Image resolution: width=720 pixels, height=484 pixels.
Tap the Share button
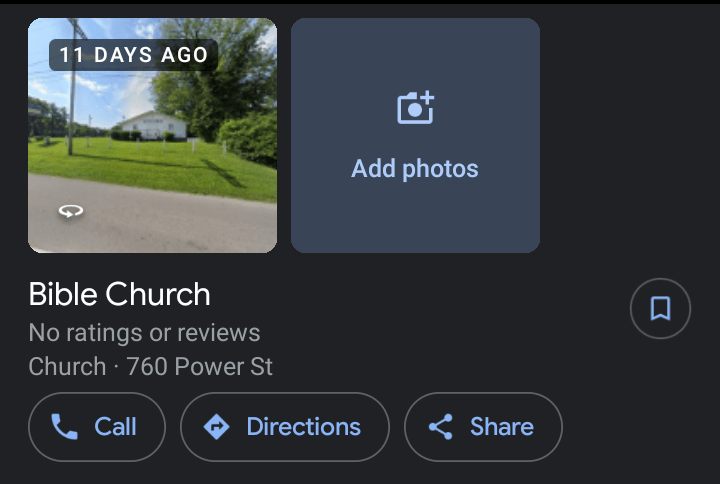coord(483,427)
